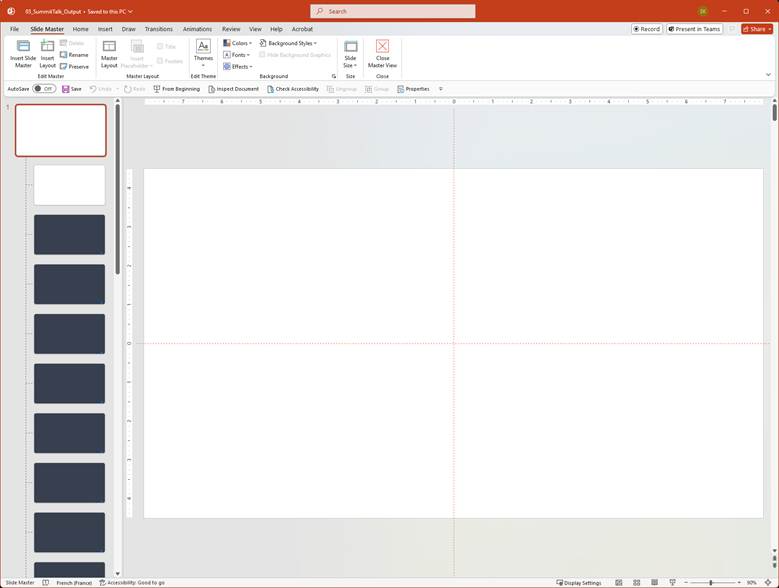The image size is (779, 588).
Task: Switch to Normal view in status bar
Action: 619,583
